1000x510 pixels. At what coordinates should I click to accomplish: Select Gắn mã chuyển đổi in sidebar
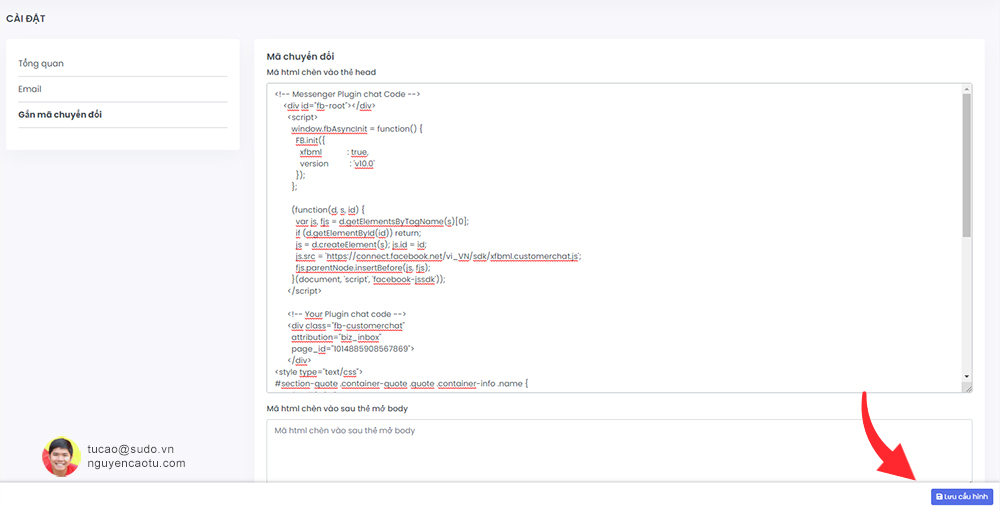click(x=60, y=114)
